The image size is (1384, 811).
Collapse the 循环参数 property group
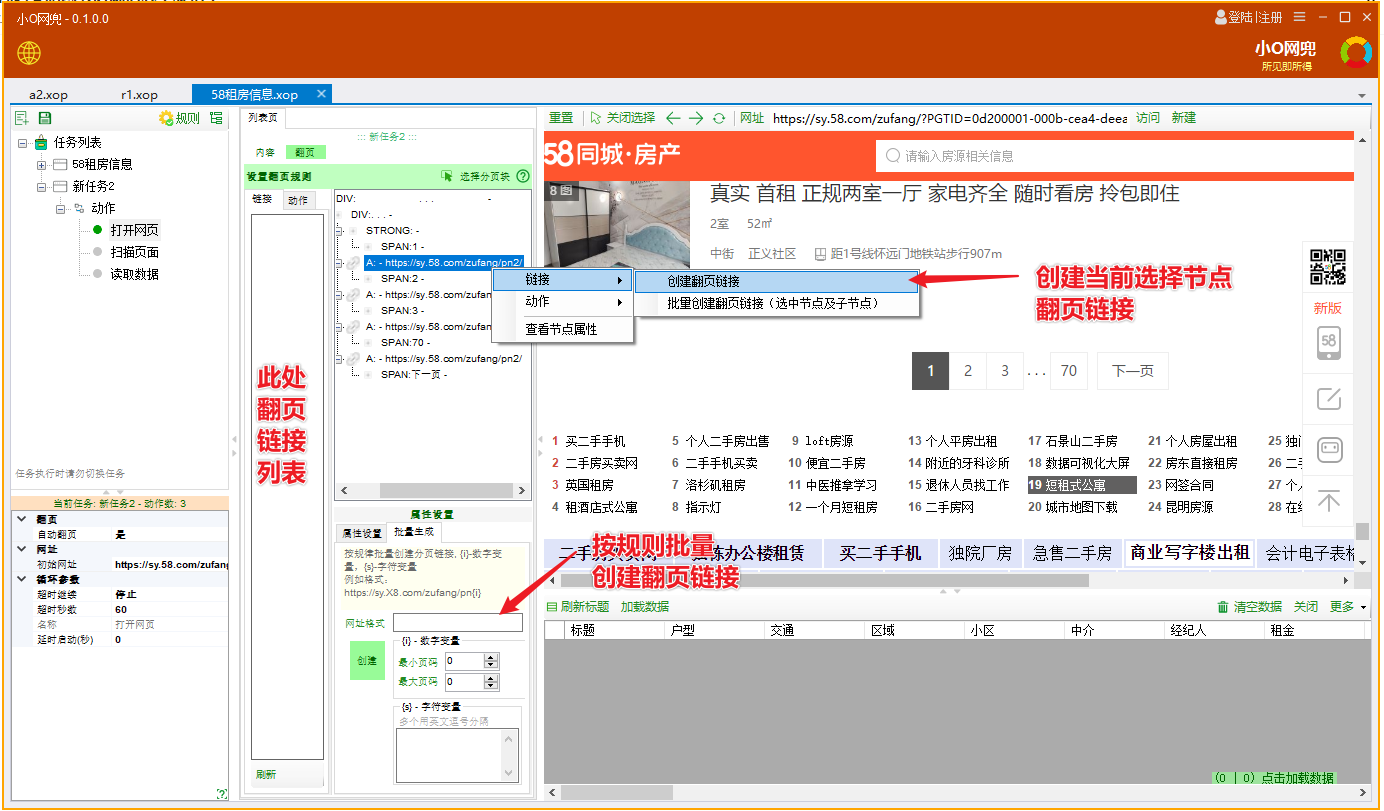pos(22,580)
